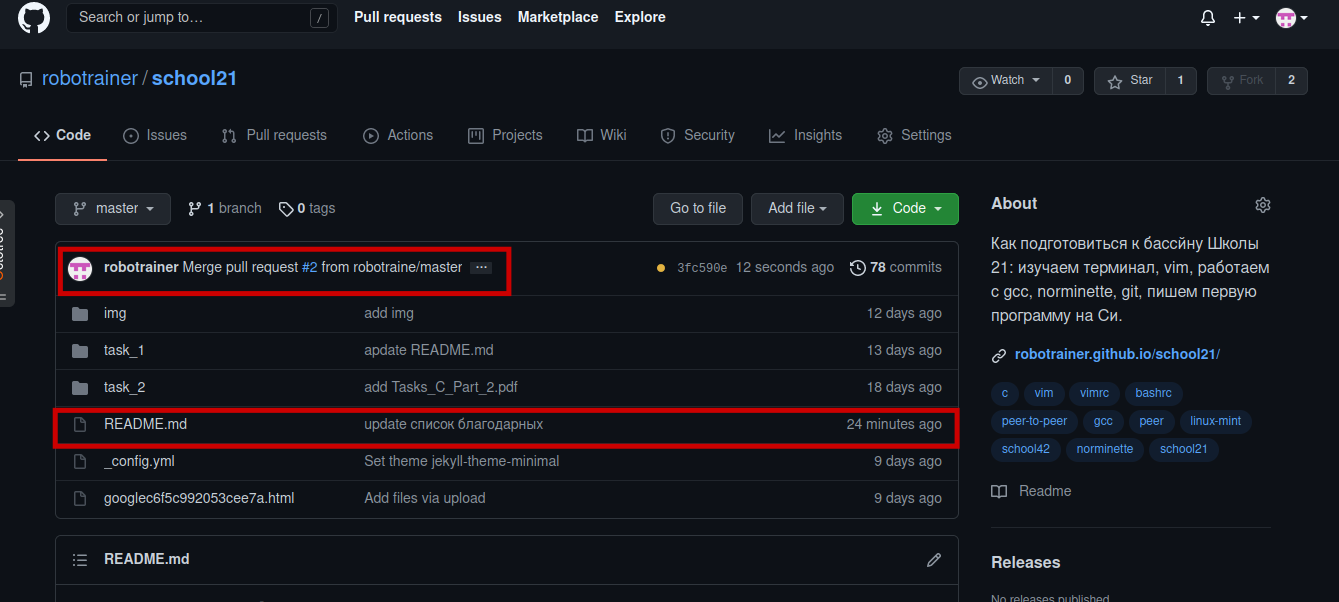Select the 'school42' topic tag
Viewport: 1339px width, 602px height.
(x=1026, y=449)
